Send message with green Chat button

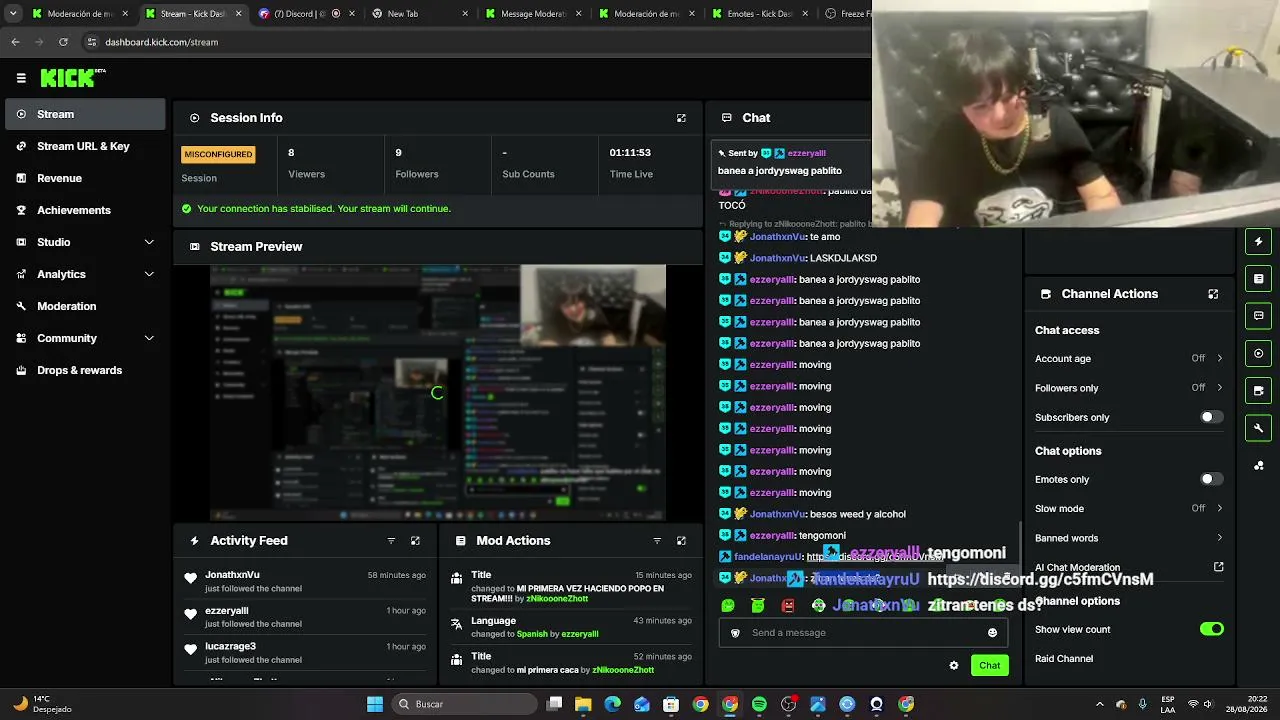pos(989,666)
